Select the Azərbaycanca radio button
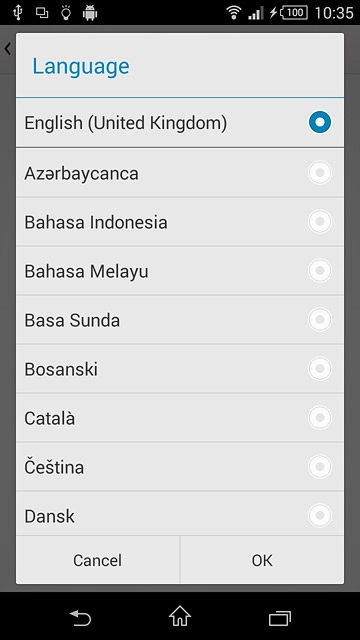This screenshot has width=360, height=640. click(x=320, y=173)
